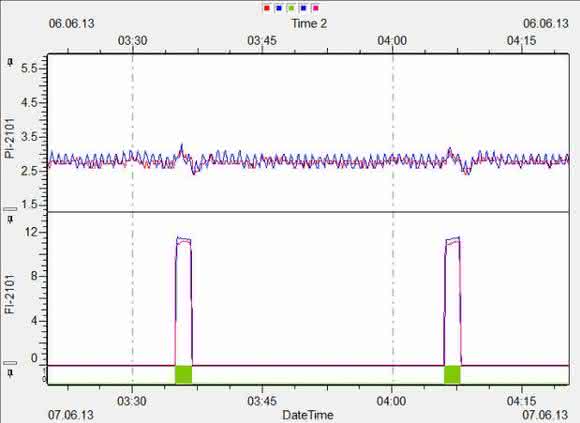This screenshot has height=423, width=580.
Task: Click the 0 value on the FI-2101 scale
Action: [34, 358]
